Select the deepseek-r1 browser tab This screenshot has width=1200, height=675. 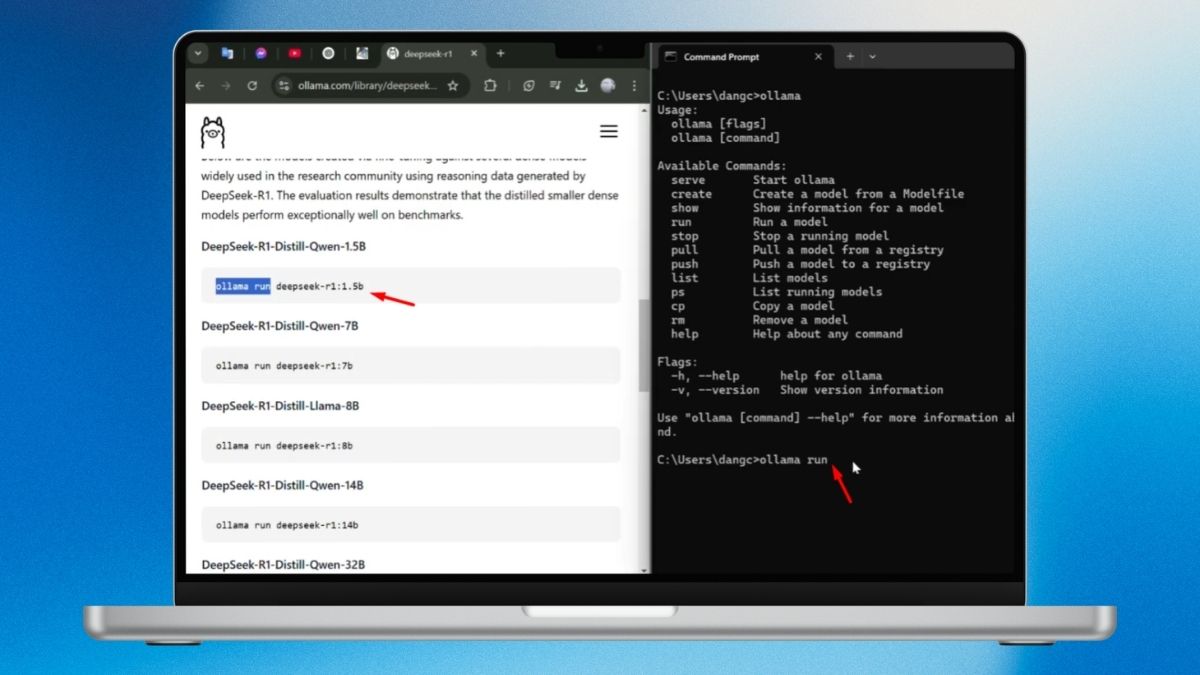pos(430,54)
